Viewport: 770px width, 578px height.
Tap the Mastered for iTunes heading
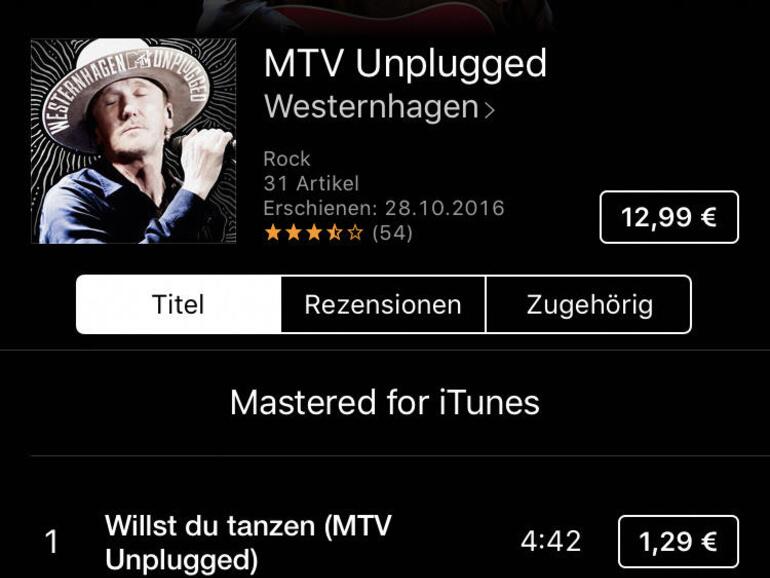coord(385,403)
